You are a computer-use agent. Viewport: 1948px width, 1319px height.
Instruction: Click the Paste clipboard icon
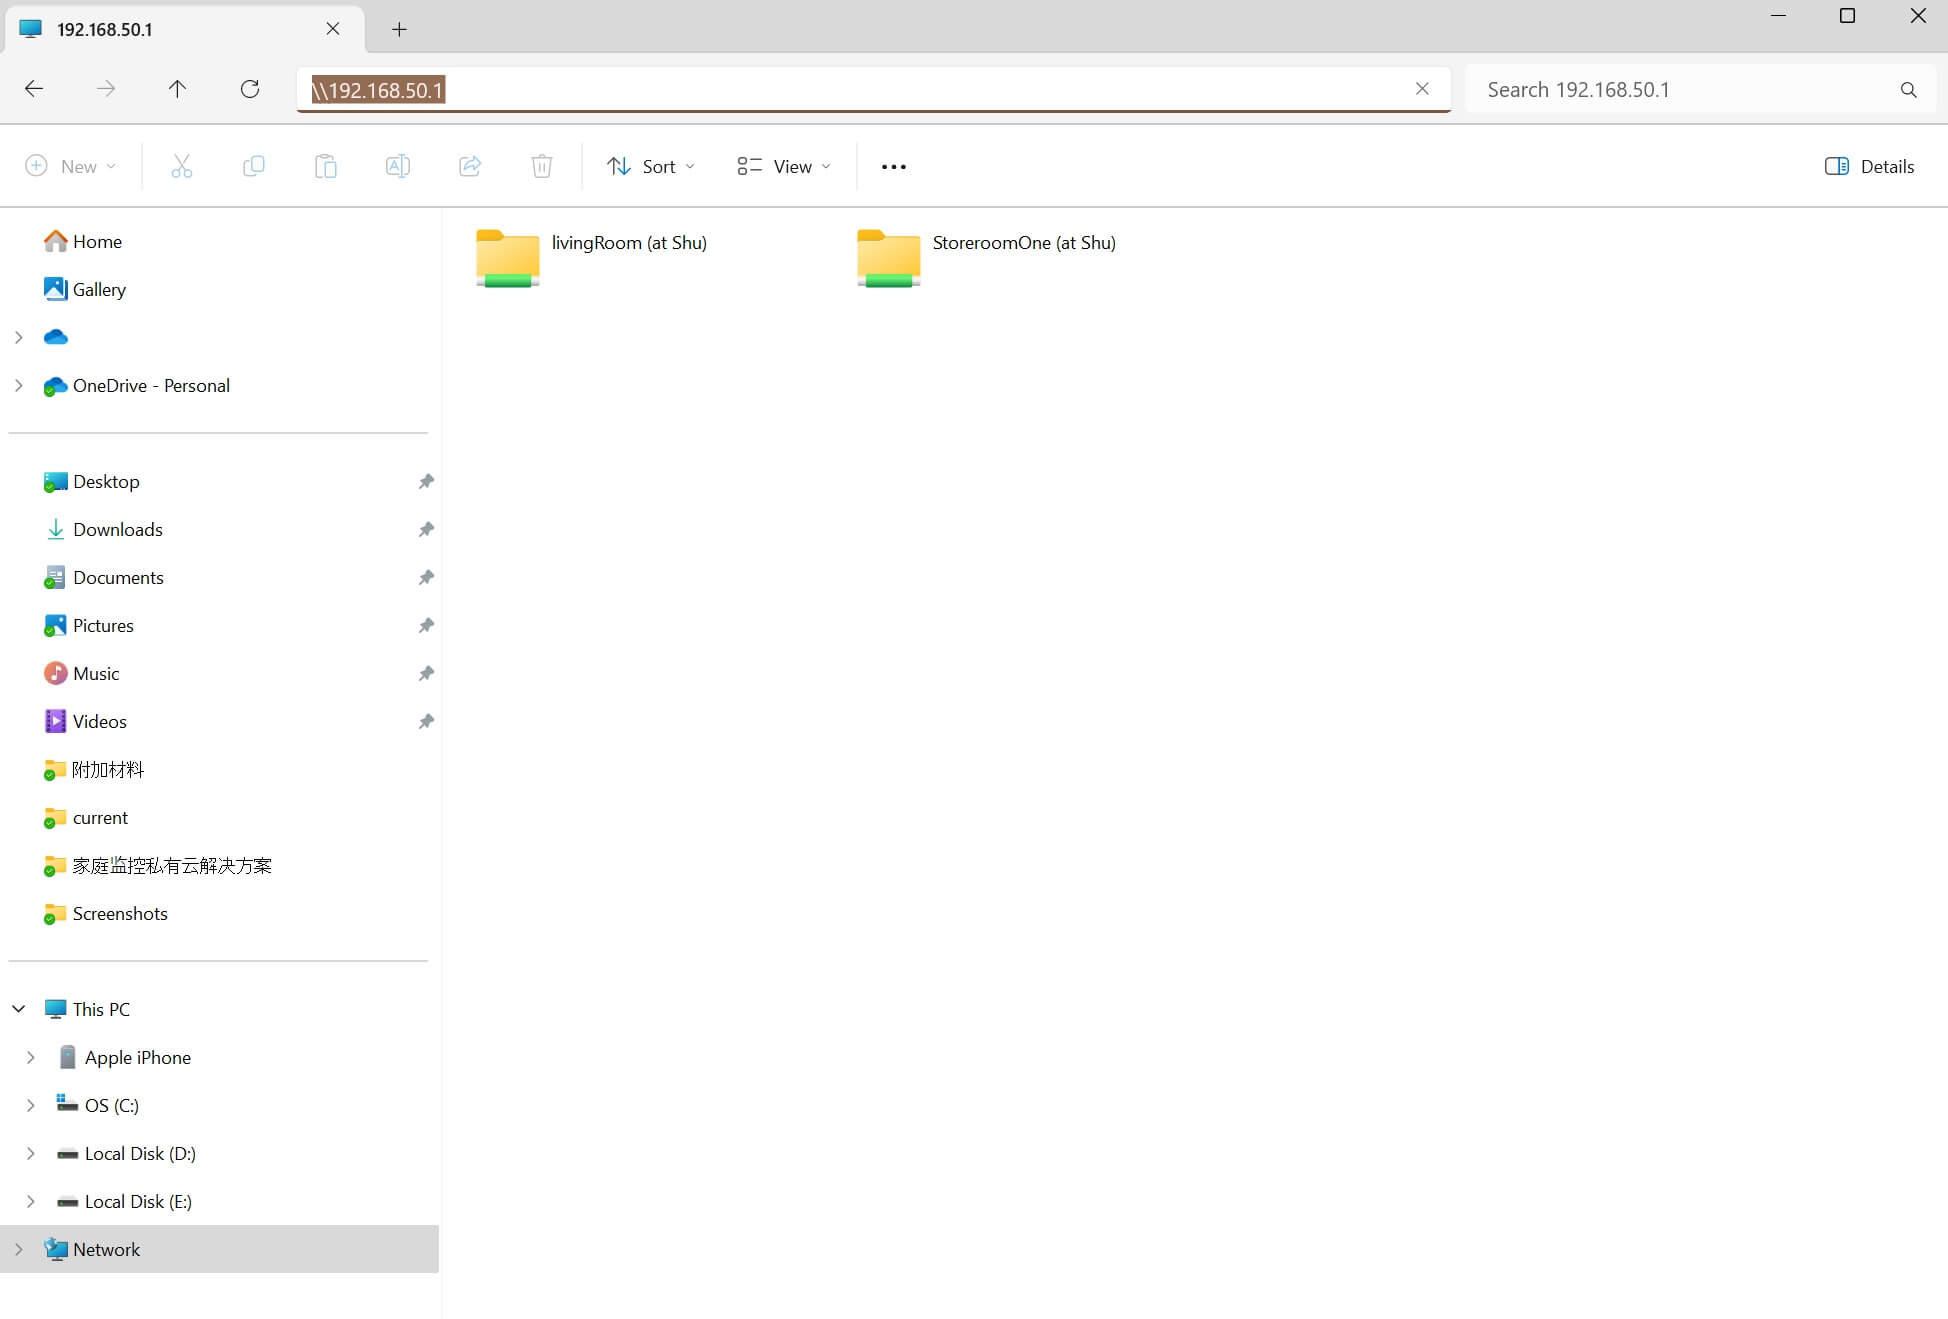[x=326, y=166]
